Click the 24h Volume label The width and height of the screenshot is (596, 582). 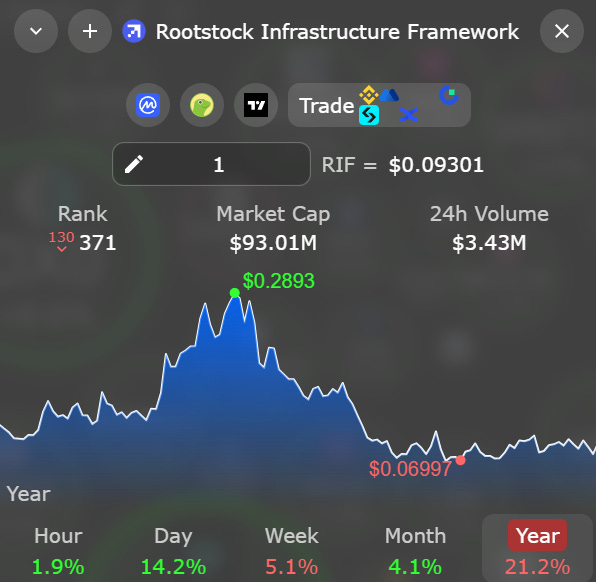click(489, 214)
